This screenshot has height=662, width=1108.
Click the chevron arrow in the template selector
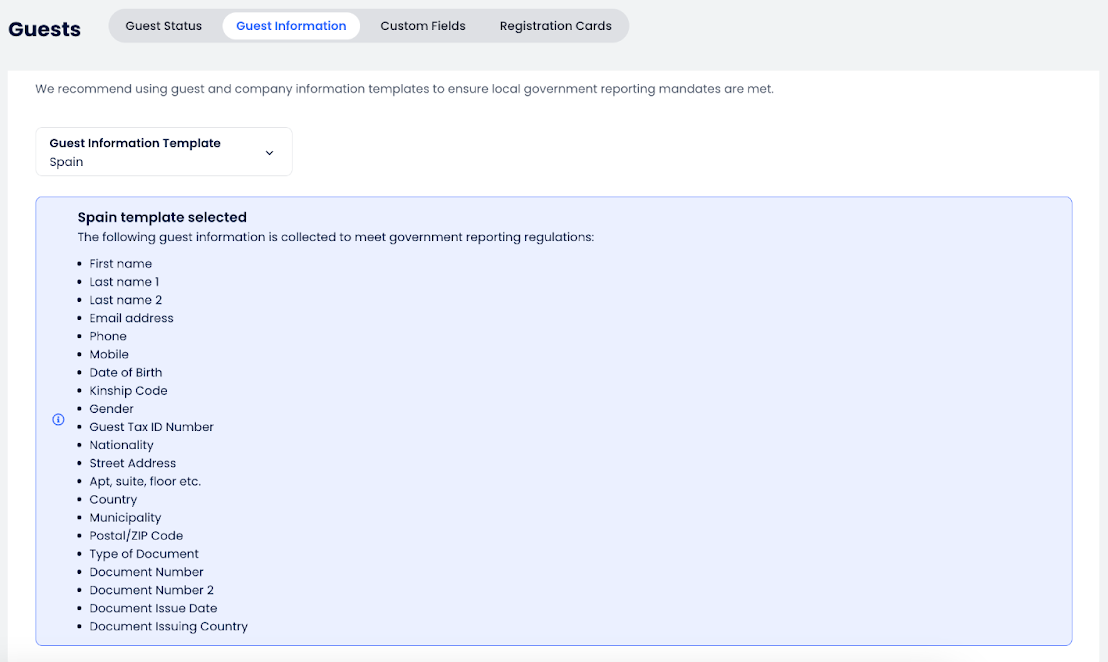point(269,153)
